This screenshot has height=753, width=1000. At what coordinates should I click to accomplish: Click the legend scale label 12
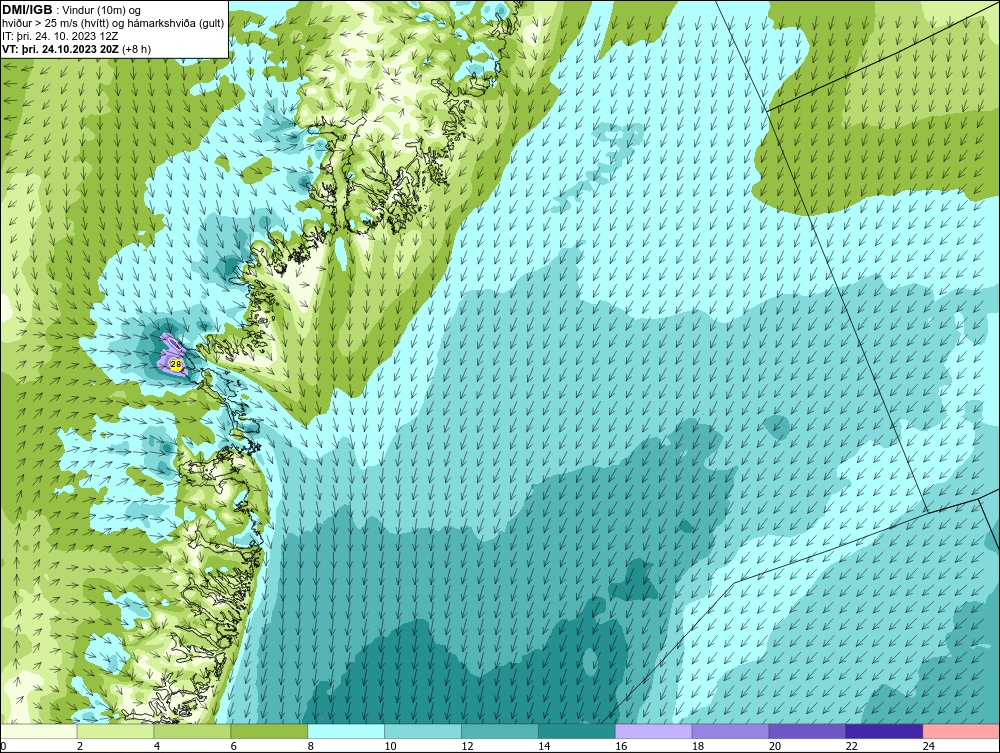(x=467, y=746)
